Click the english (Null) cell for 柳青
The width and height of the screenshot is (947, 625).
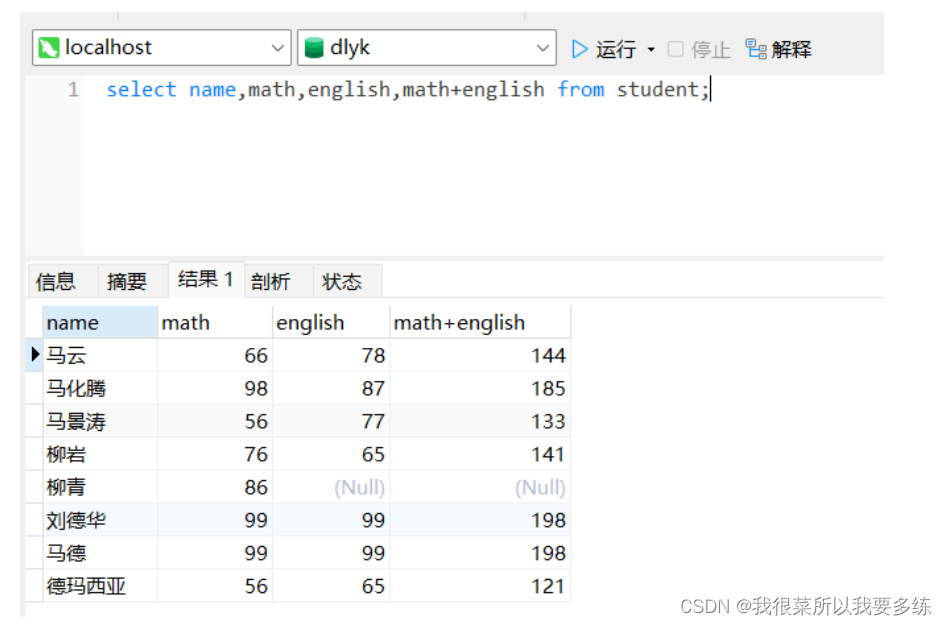pos(331,487)
